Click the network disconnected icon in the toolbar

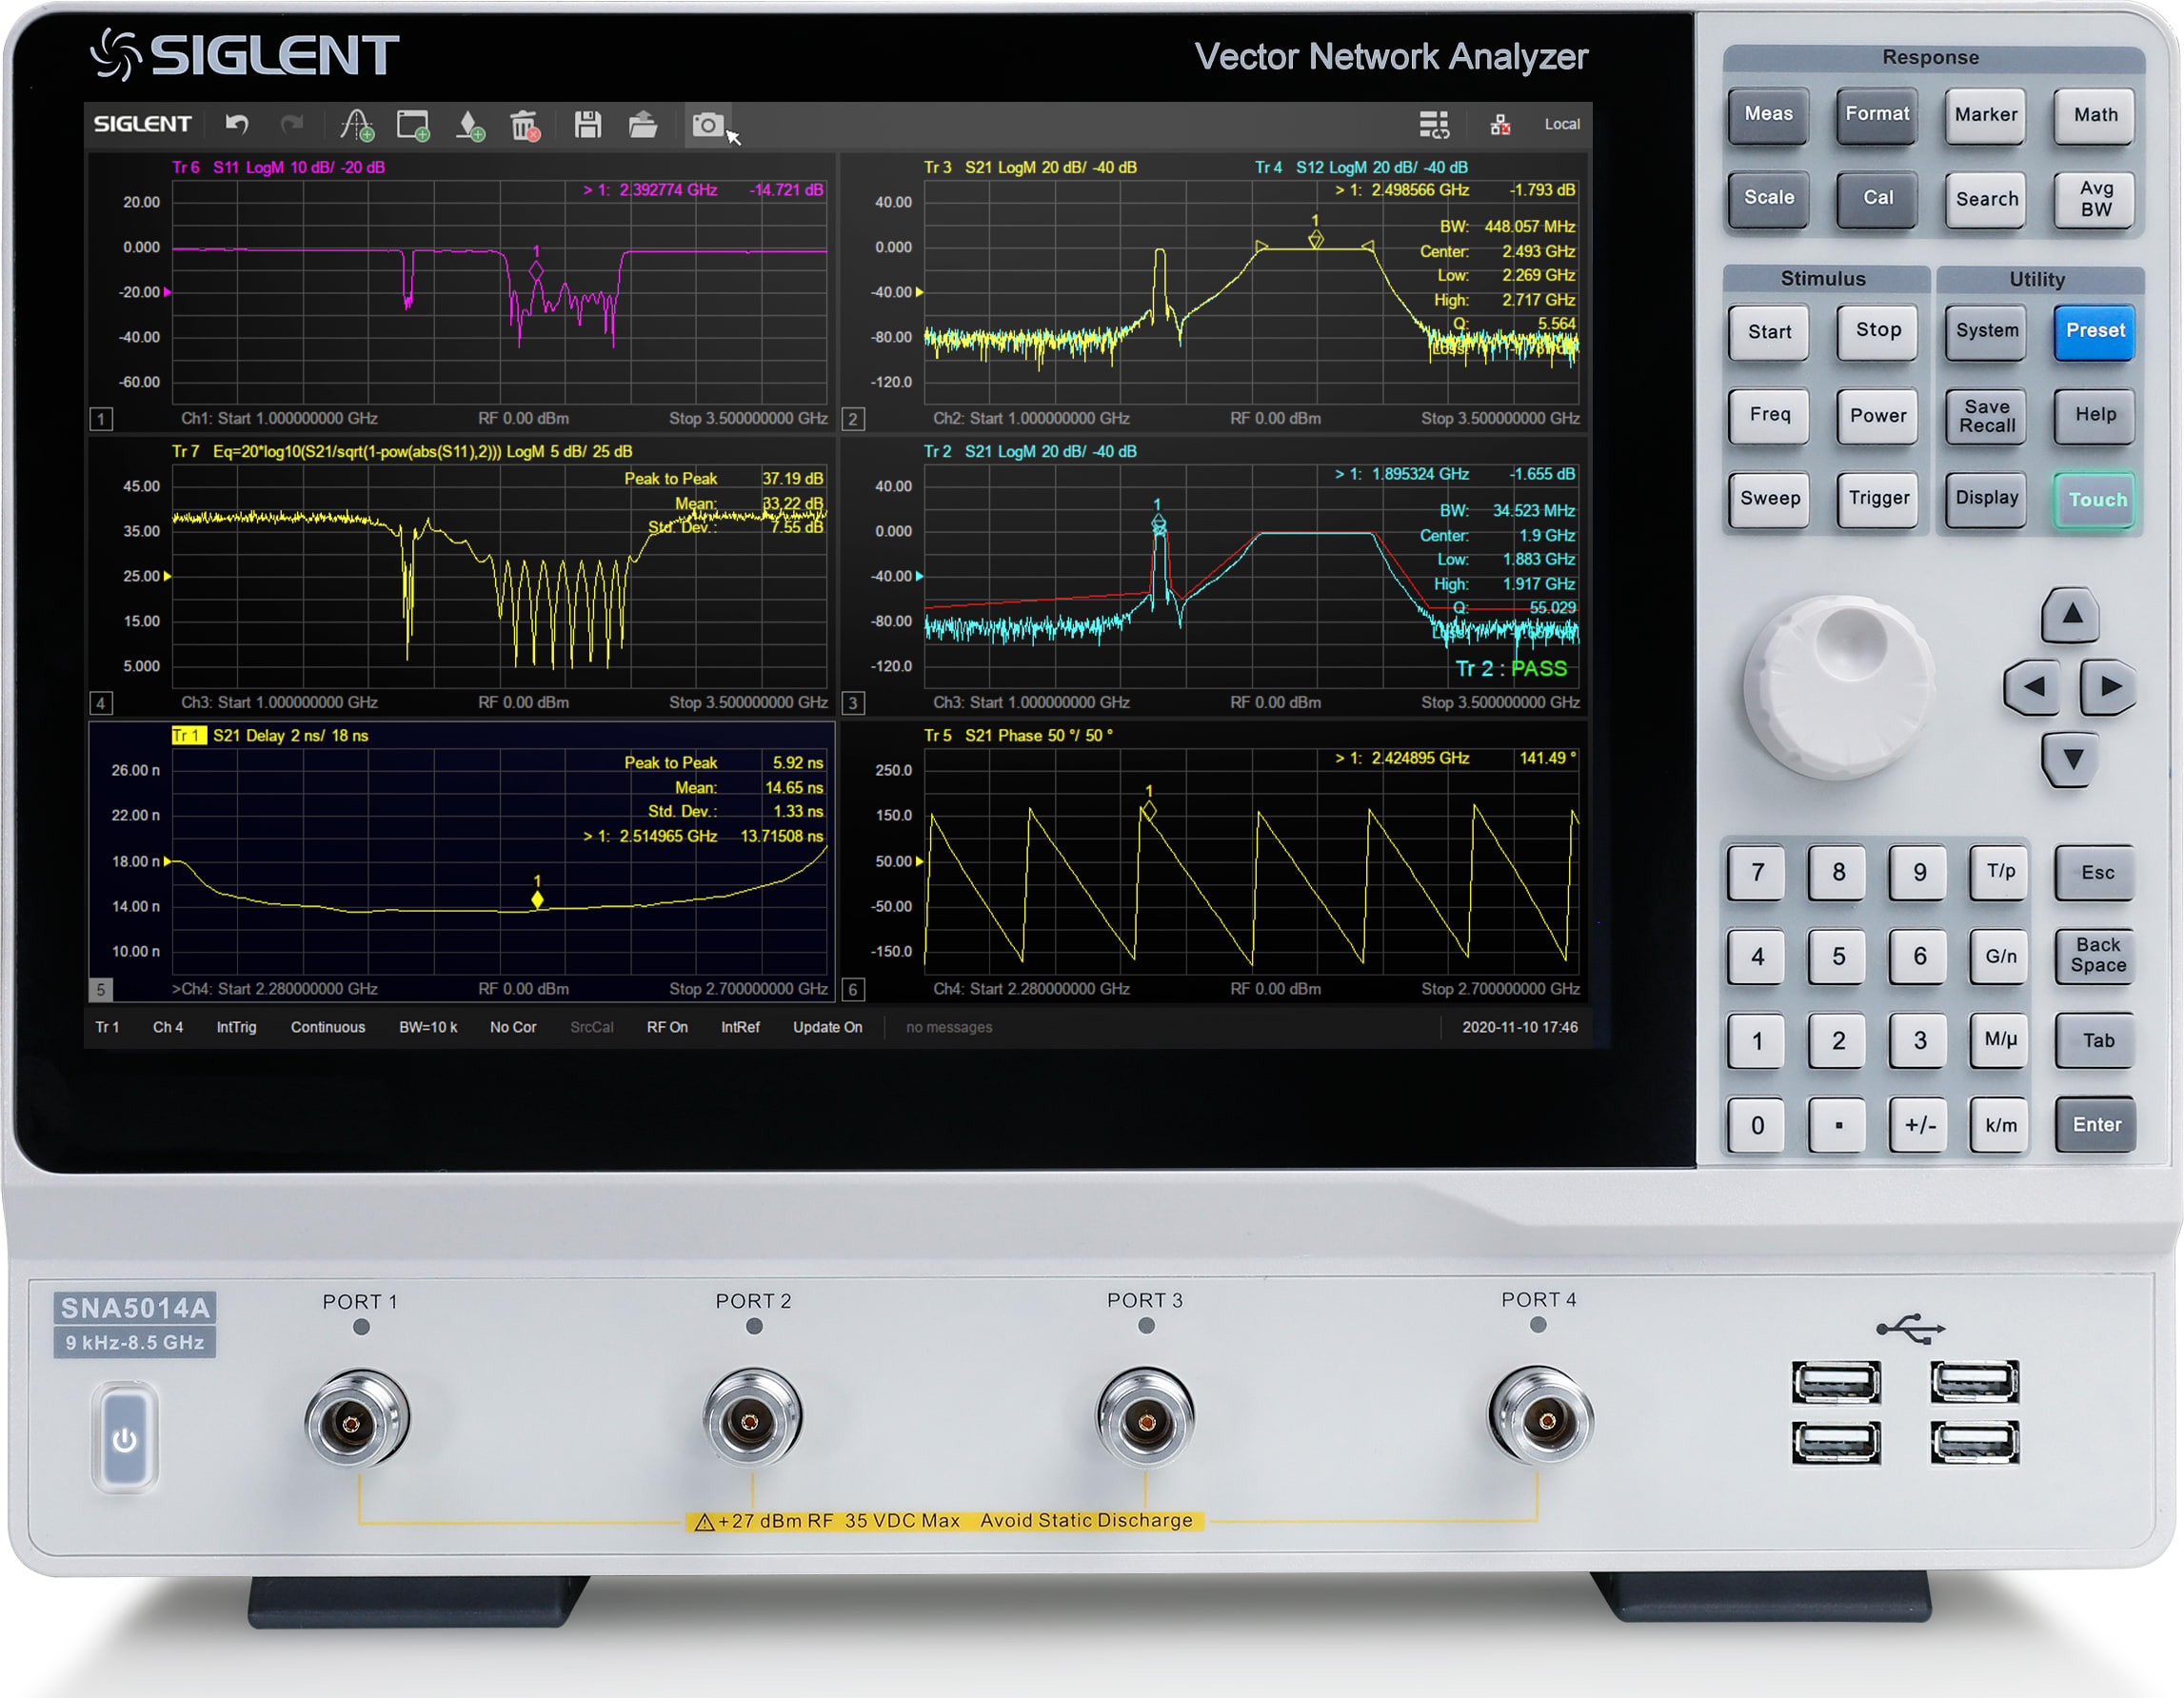(x=1500, y=125)
